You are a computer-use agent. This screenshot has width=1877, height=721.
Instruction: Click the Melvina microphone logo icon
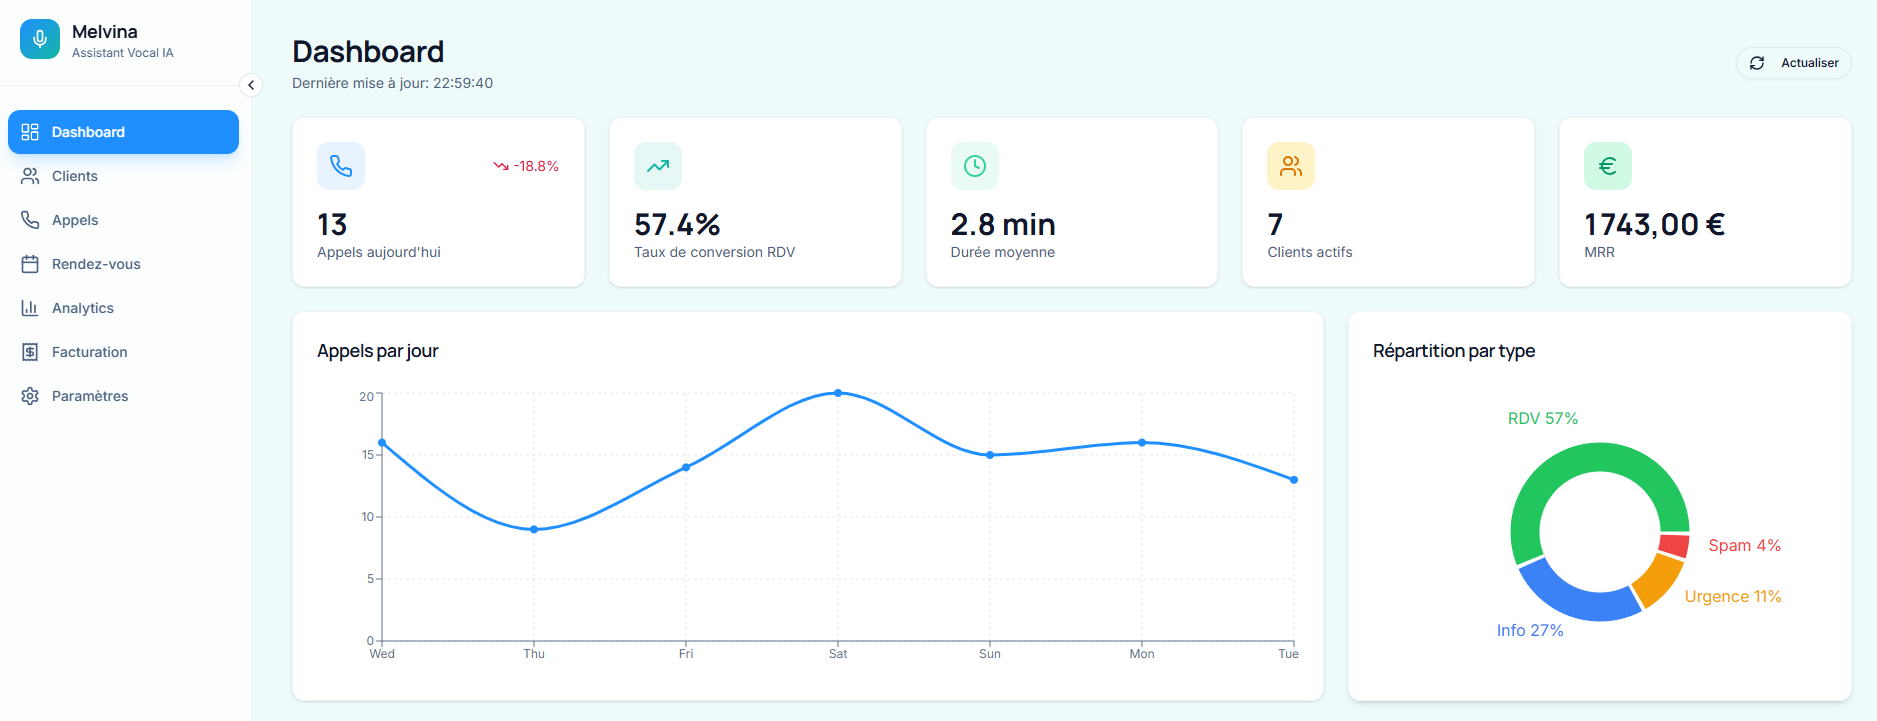pos(40,39)
